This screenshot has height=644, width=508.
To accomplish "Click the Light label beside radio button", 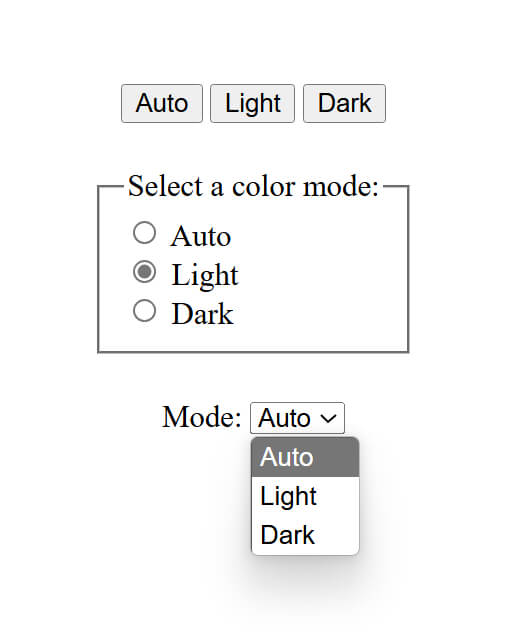I will (205, 275).
